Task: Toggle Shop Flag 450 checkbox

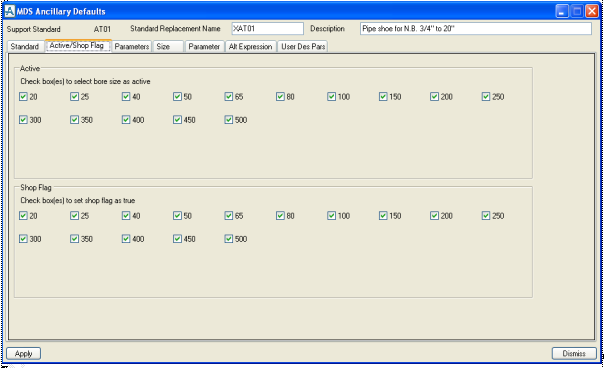Action: tap(177, 239)
